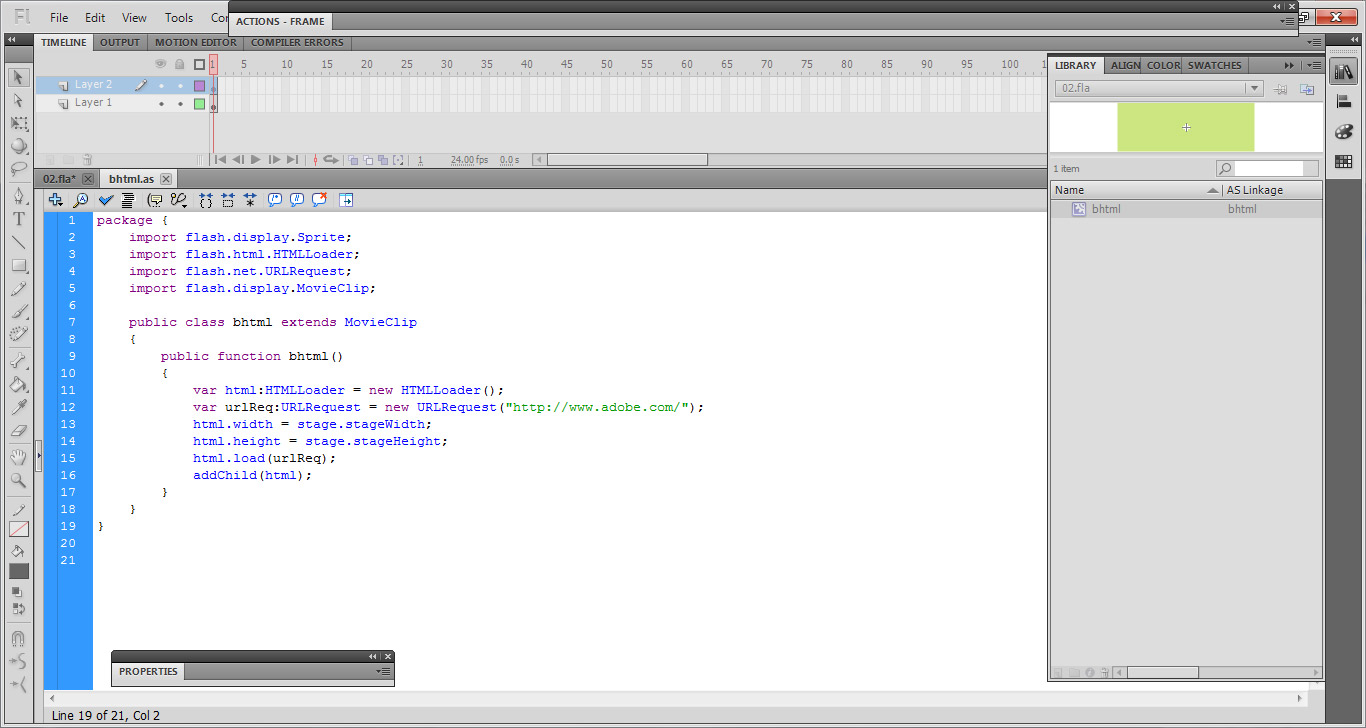This screenshot has width=1366, height=728.
Task: Select the Zoom magnifier tool
Action: click(x=18, y=480)
